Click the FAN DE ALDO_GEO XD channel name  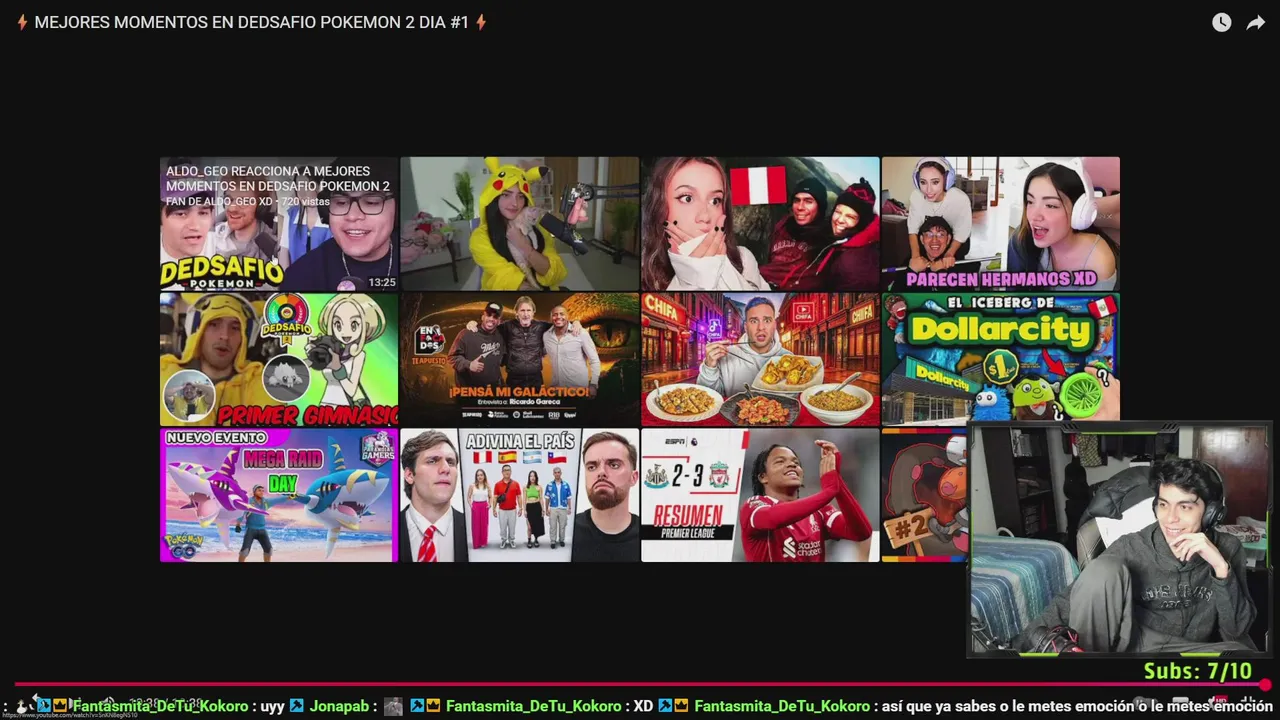[x=219, y=201]
